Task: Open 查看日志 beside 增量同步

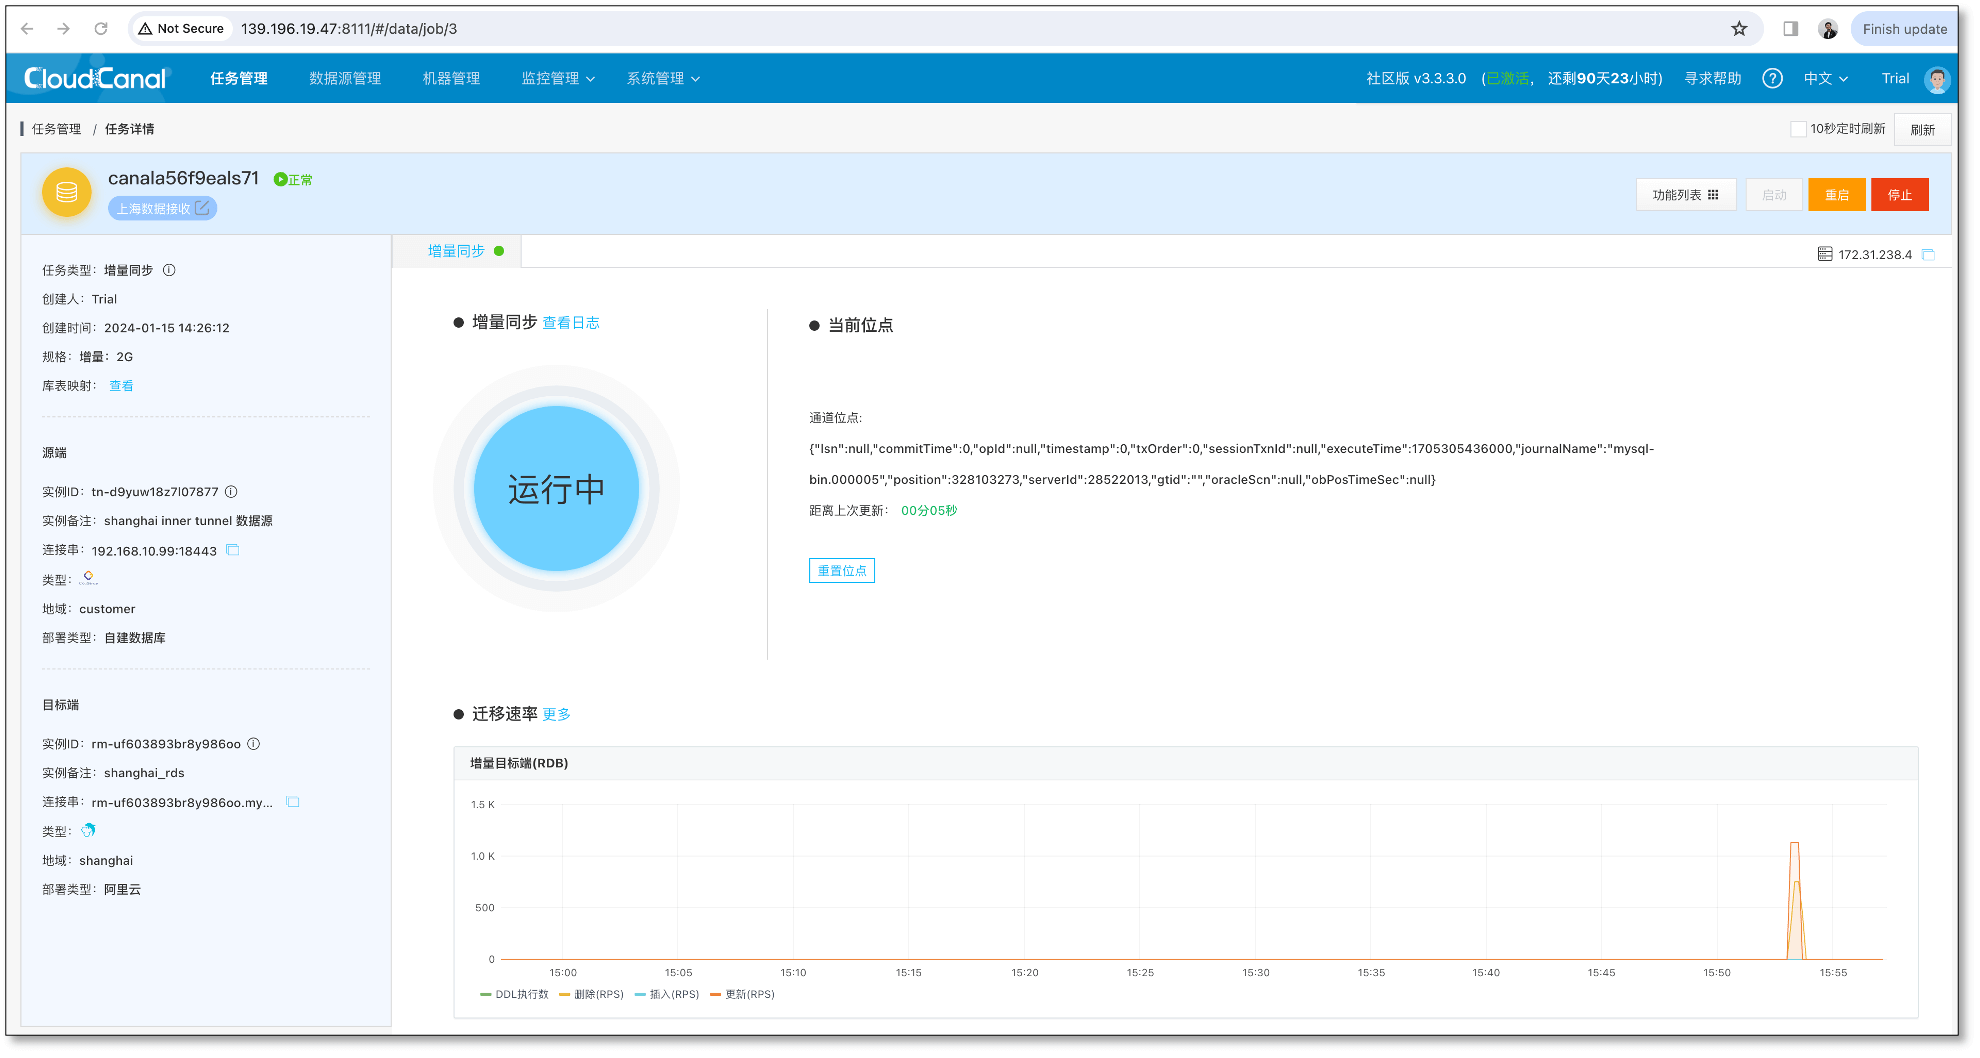Action: [570, 322]
